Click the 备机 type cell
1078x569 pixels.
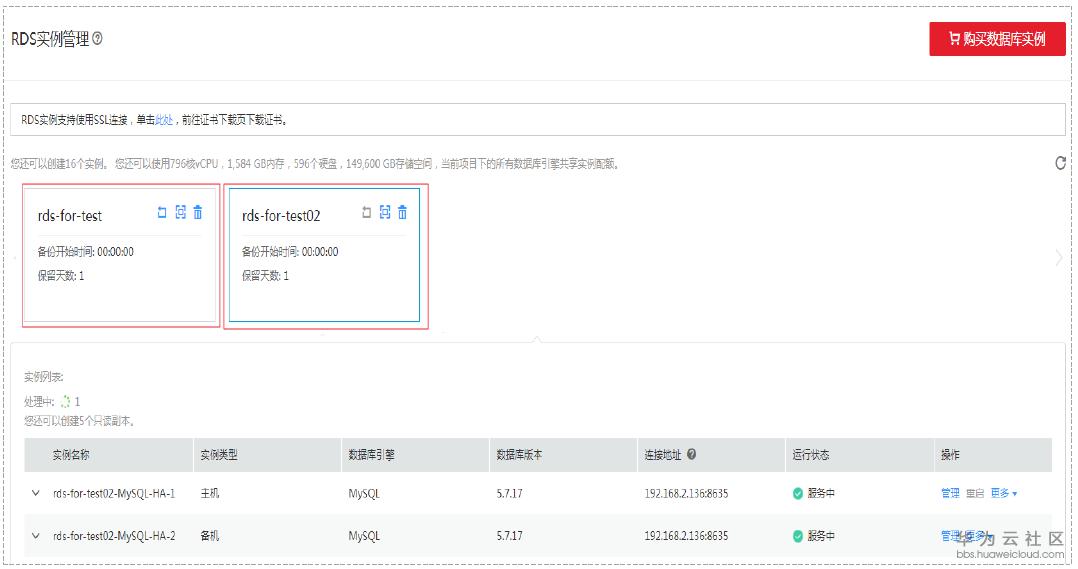[210, 536]
